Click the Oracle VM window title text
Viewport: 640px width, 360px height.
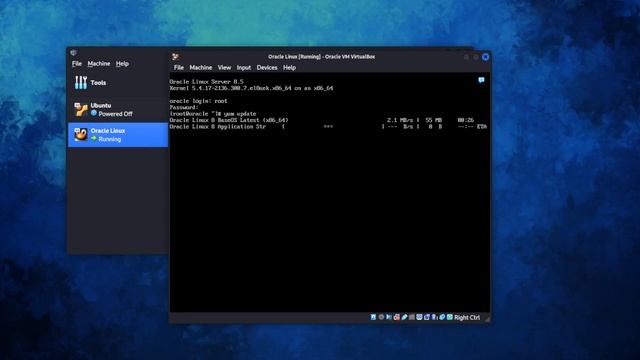321,57
